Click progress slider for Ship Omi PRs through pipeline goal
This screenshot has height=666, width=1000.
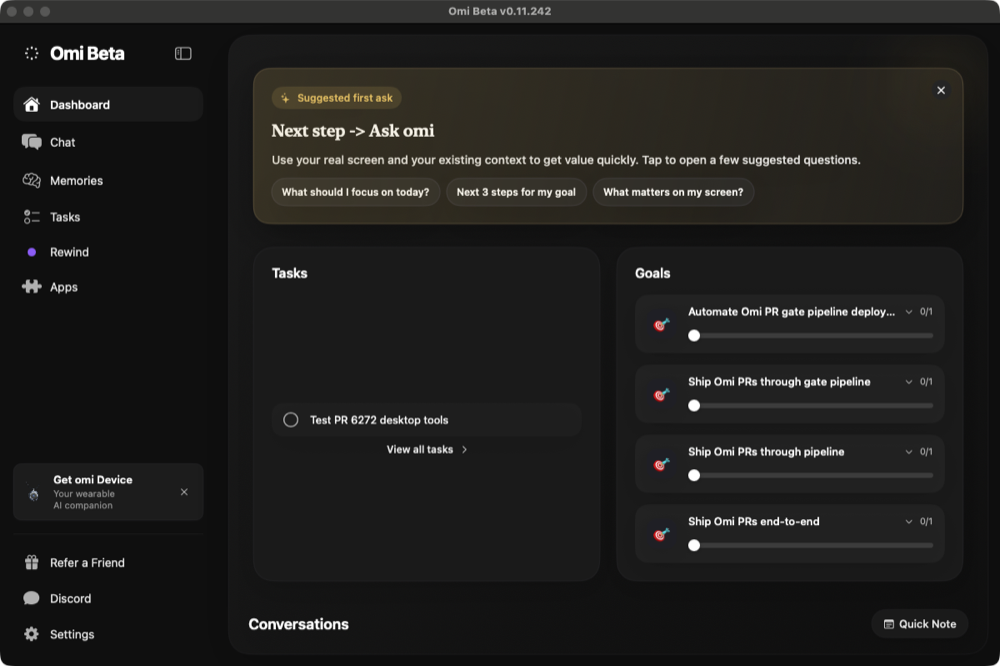click(x=811, y=475)
